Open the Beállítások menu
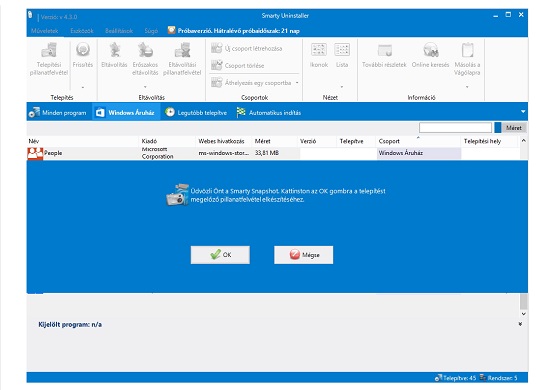The width and height of the screenshot is (550, 390). coord(119,31)
